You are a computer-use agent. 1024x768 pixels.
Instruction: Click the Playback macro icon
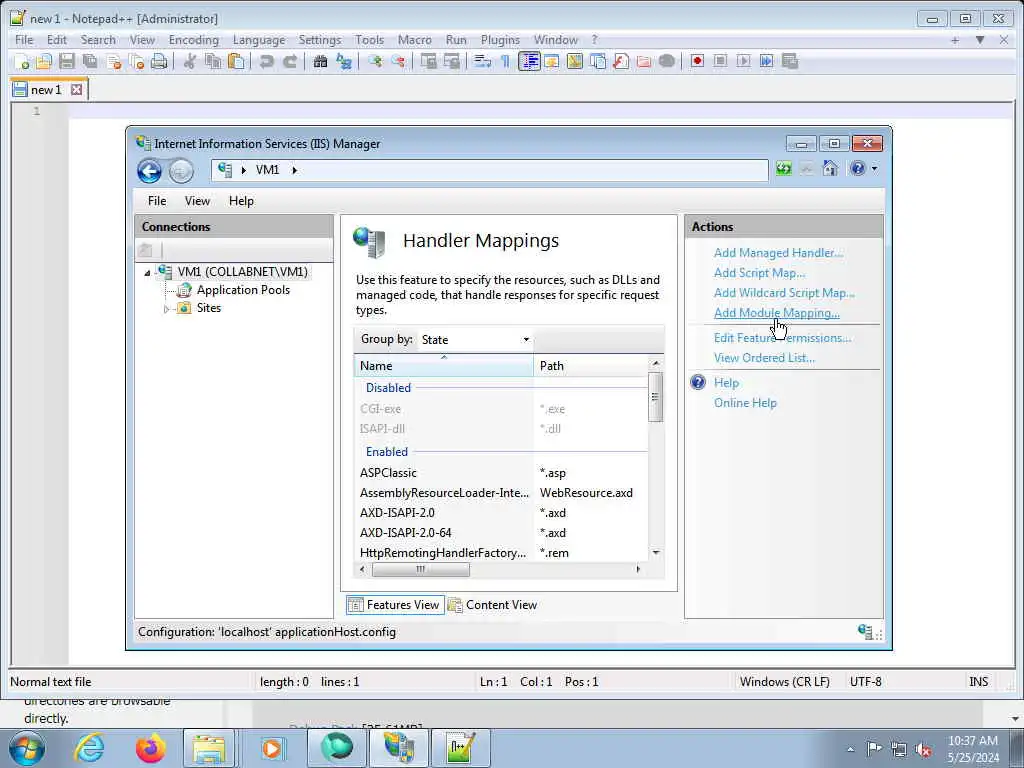pos(743,61)
